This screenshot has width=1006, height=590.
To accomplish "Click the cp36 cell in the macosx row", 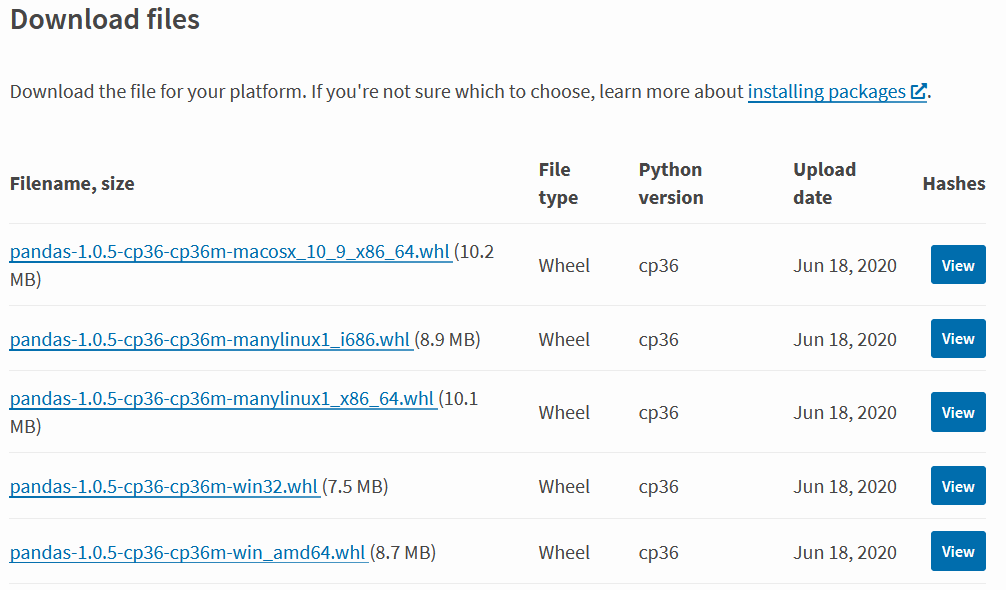I will tap(658, 266).
